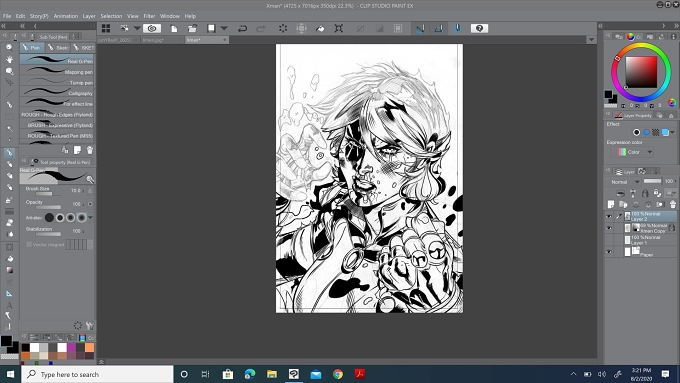
Task: Open the File menu
Action: click(x=7, y=16)
